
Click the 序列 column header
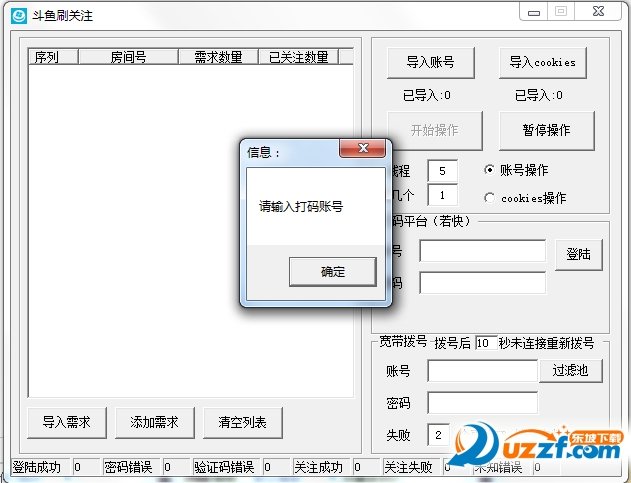pos(53,57)
